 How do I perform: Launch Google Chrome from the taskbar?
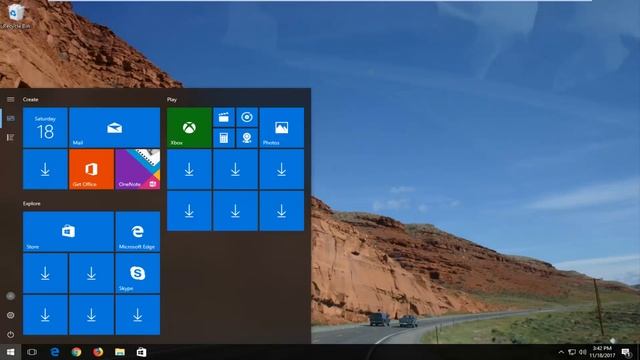pos(76,352)
